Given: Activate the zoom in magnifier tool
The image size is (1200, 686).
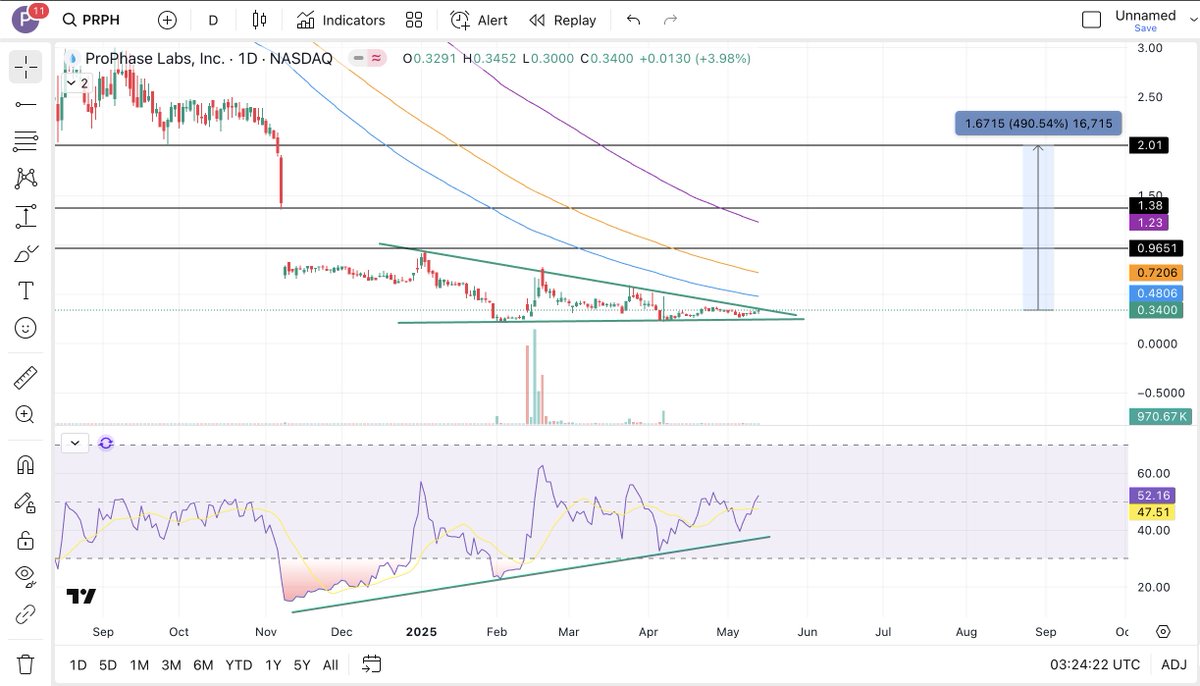Looking at the screenshot, I should click(x=26, y=414).
